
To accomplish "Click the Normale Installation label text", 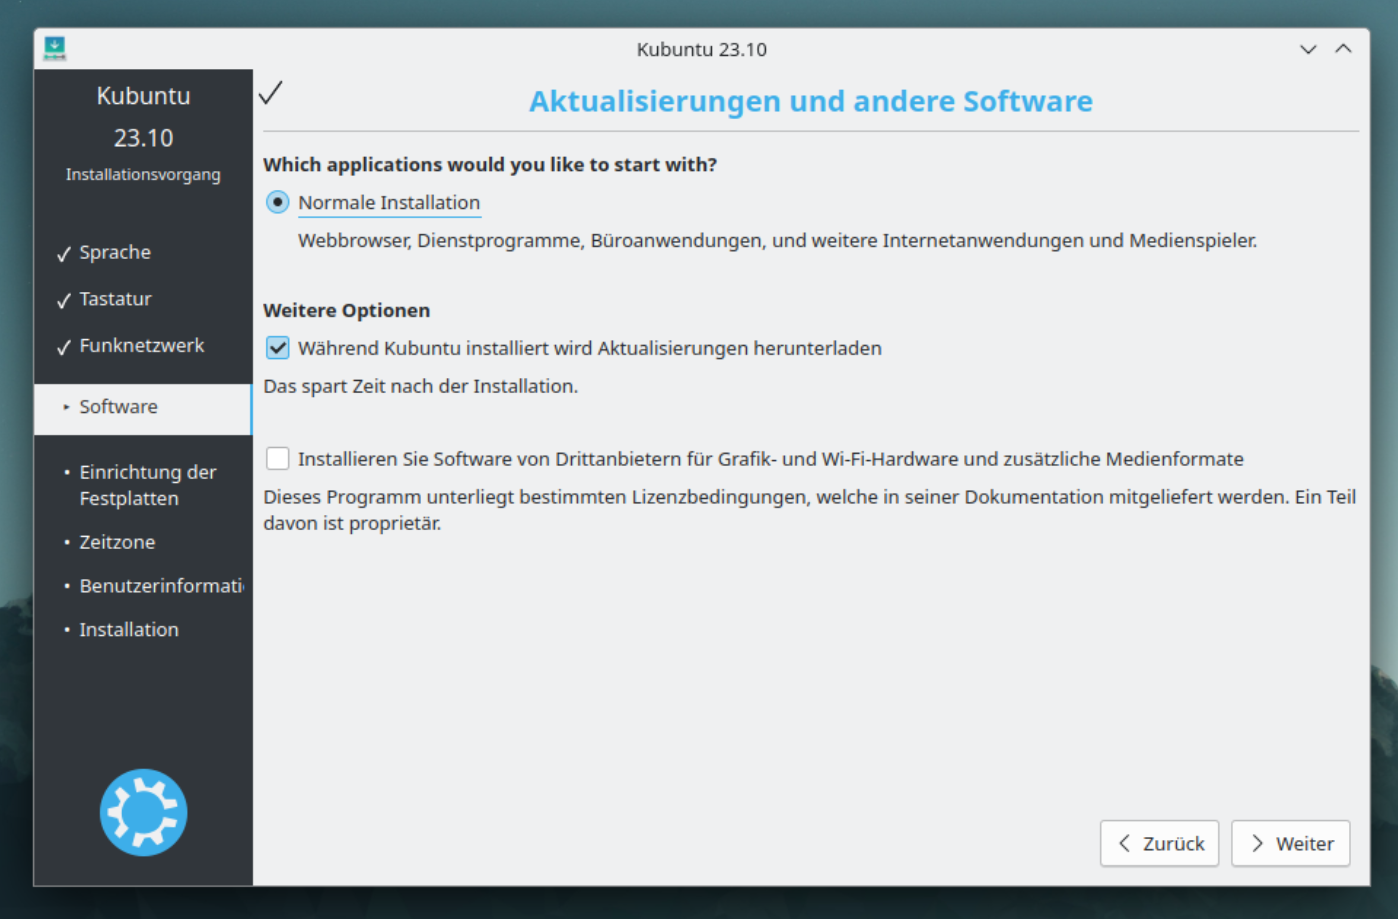I will coord(389,202).
